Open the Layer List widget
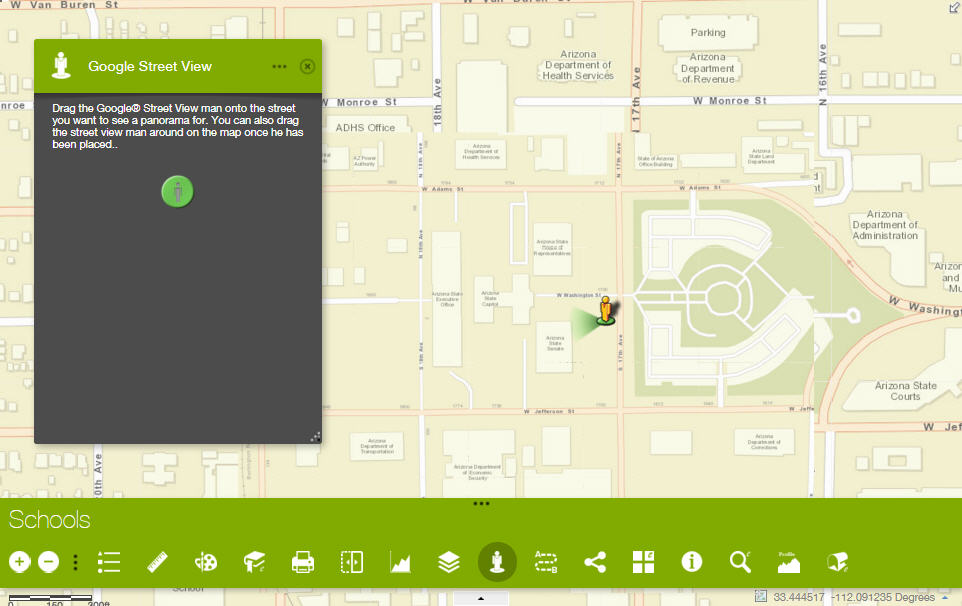This screenshot has width=962, height=606. coord(448,562)
